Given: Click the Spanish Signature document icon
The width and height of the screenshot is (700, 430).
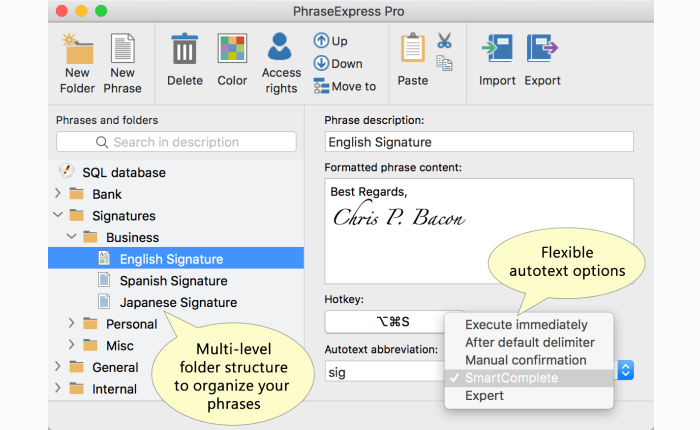Looking at the screenshot, I should pyautogui.click(x=104, y=280).
